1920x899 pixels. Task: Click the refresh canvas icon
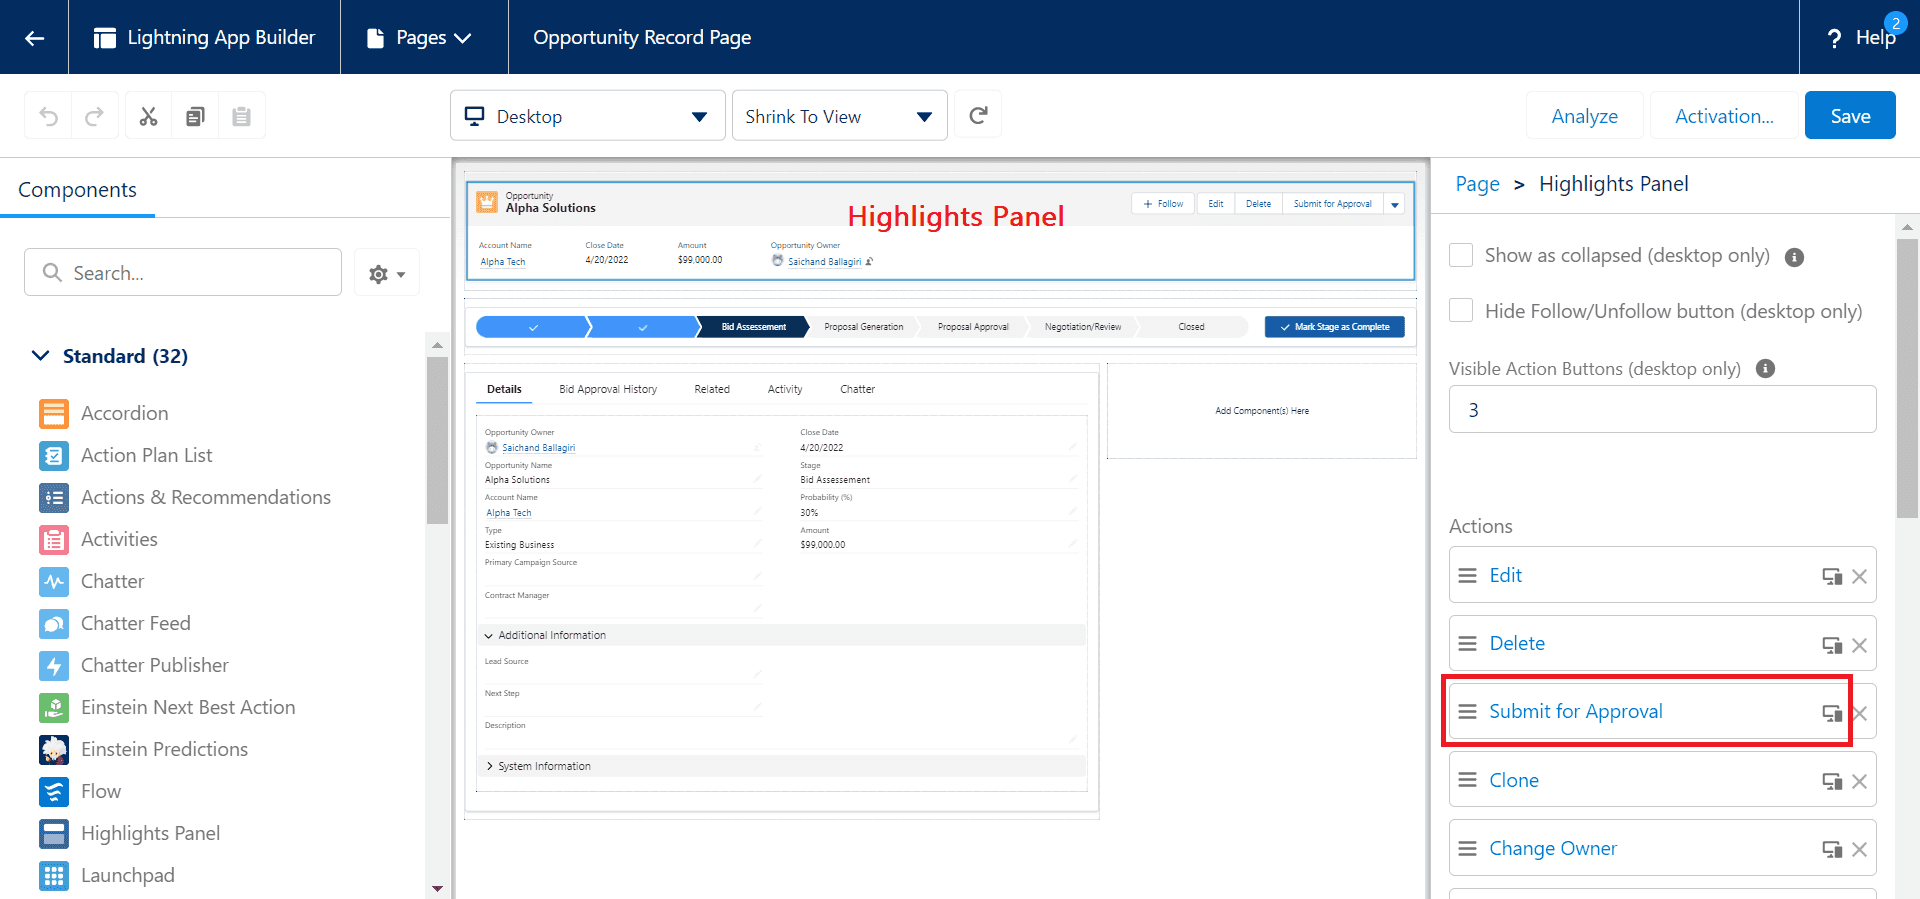click(978, 115)
